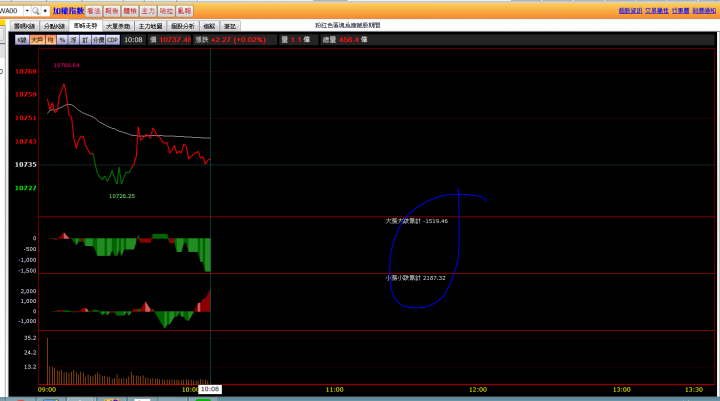
Task: Click the 哈拉 button in the orange bar
Action: coord(166,11)
